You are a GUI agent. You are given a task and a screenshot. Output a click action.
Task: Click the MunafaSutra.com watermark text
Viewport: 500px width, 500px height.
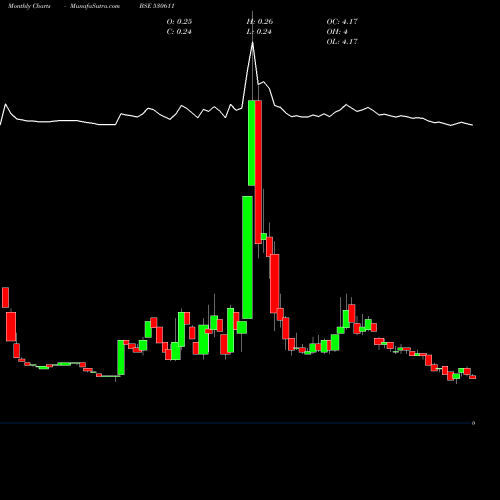[95, 6]
